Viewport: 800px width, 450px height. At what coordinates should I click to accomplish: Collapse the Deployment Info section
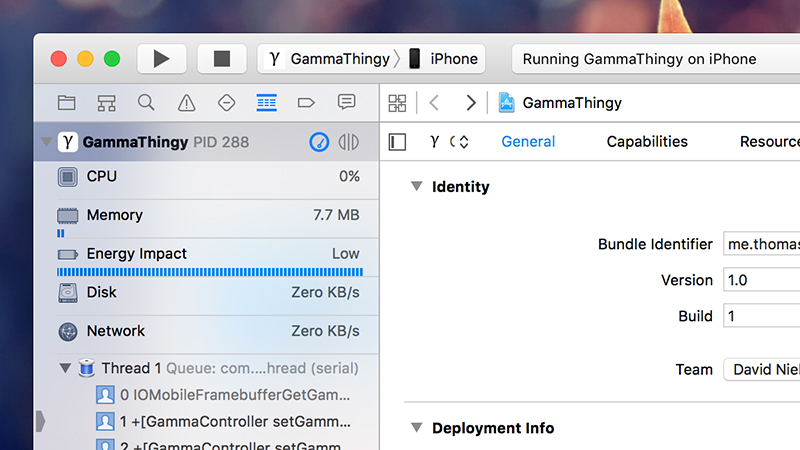click(x=416, y=428)
